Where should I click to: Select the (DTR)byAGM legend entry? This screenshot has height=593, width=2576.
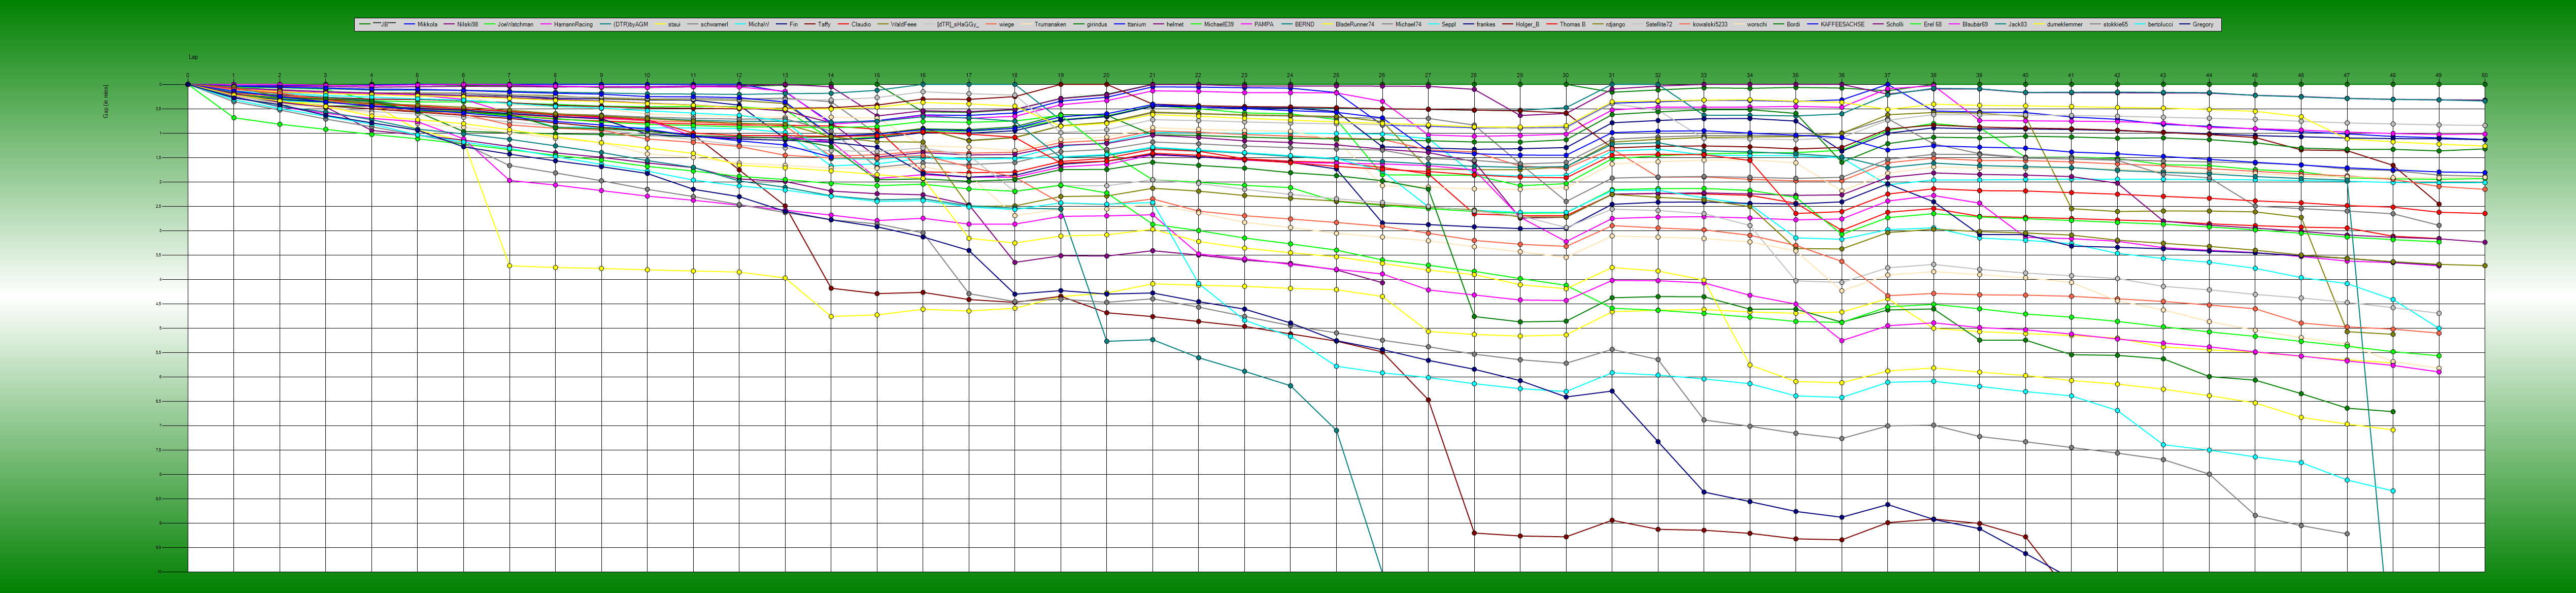coord(631,24)
